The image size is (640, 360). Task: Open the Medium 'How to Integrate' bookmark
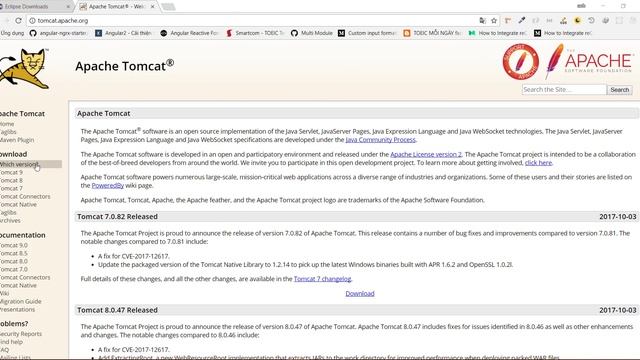[x=562, y=33]
